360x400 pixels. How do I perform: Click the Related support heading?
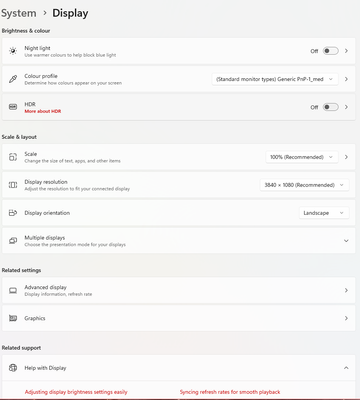click(21, 348)
